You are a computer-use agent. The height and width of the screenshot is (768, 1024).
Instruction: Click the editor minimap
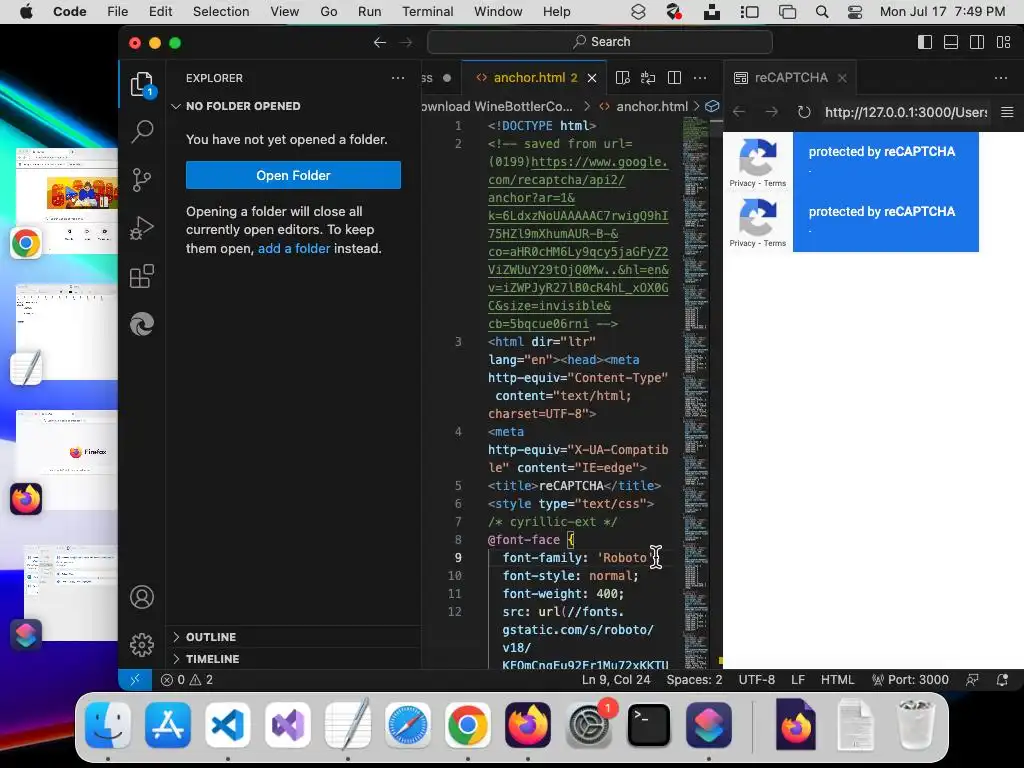695,392
